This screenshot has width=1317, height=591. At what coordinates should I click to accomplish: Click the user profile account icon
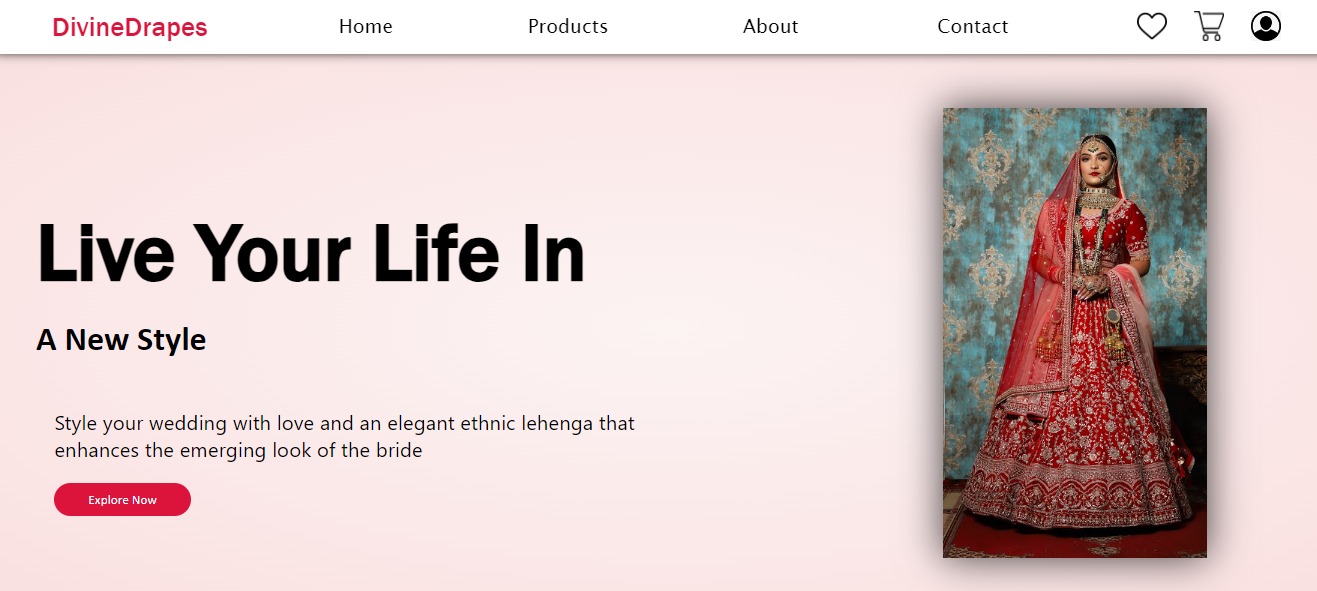pos(1266,26)
